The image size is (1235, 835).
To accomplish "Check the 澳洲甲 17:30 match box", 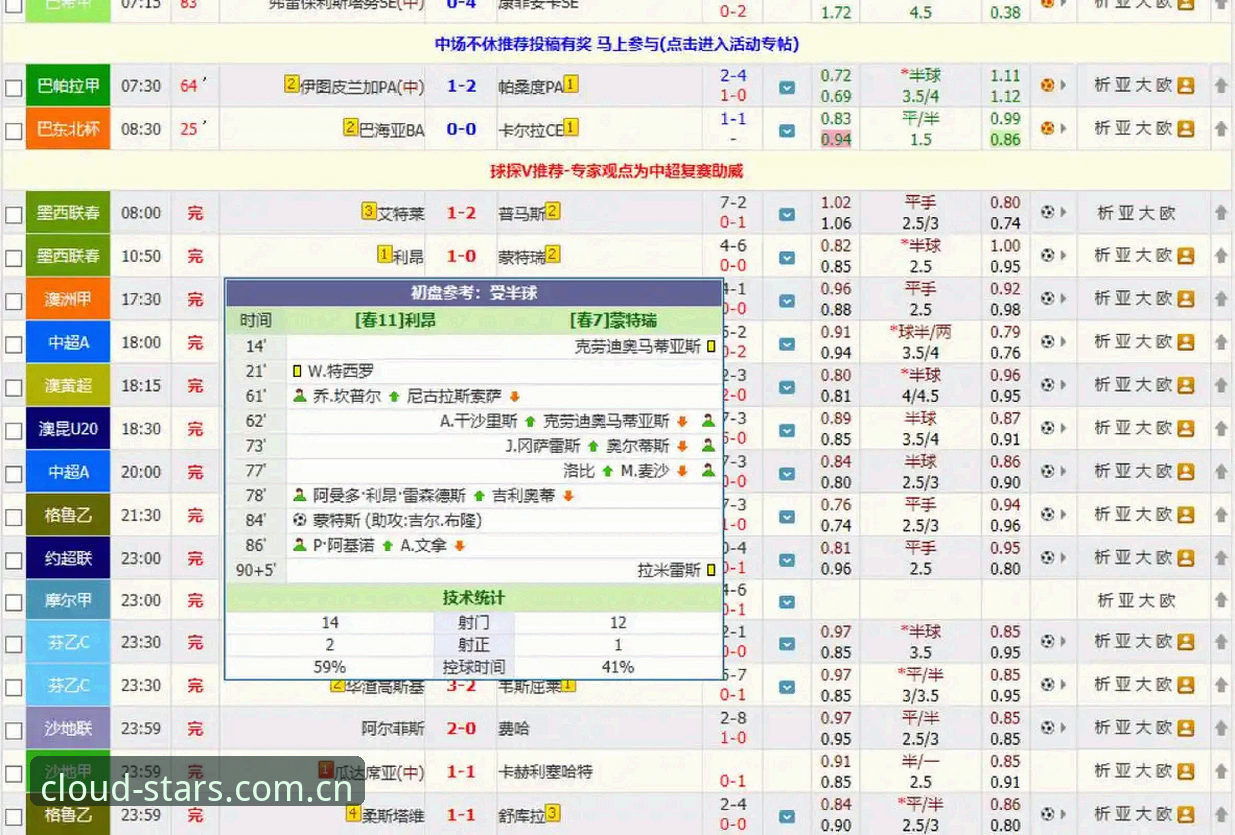I will tap(13, 301).
